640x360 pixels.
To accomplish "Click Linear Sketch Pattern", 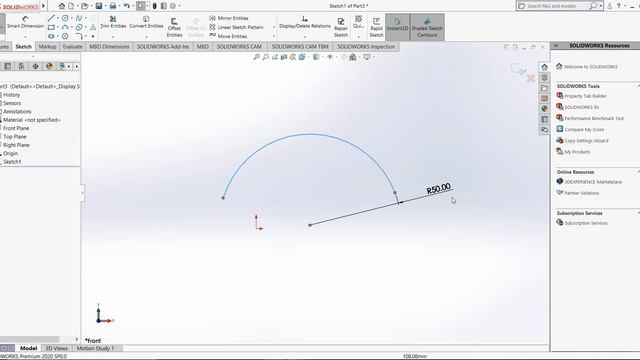I will pos(236,27).
